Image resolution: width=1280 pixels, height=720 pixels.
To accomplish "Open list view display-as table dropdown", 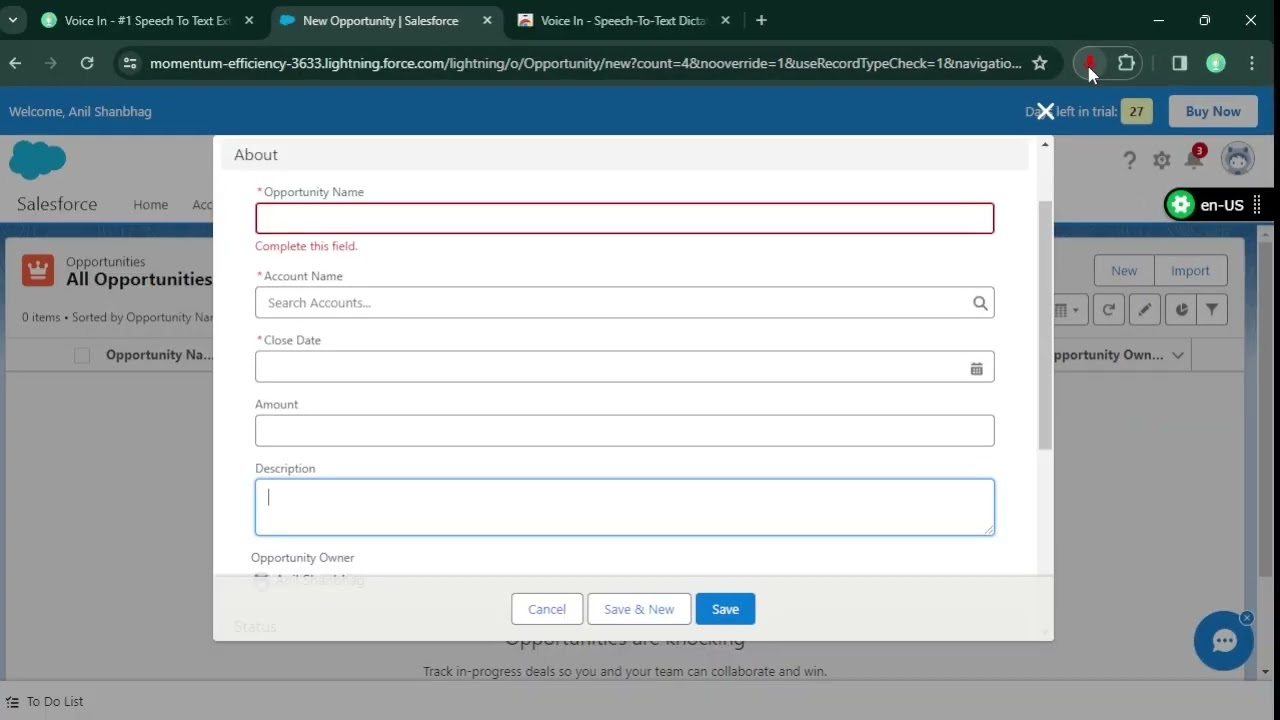I will point(1068,310).
